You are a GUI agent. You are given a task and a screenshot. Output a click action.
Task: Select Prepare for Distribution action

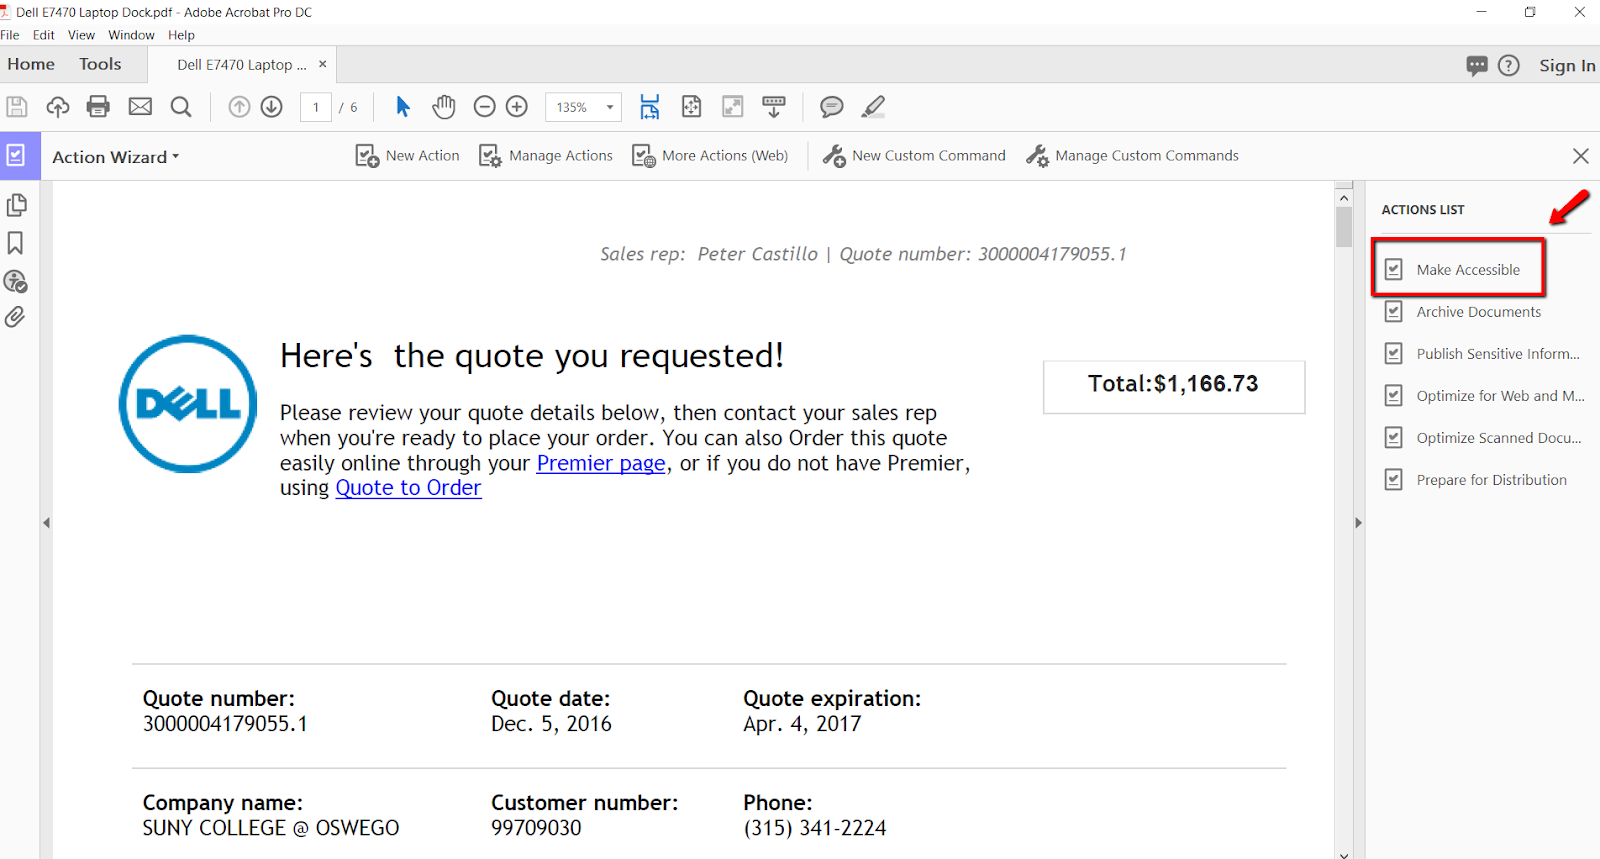click(1476, 480)
